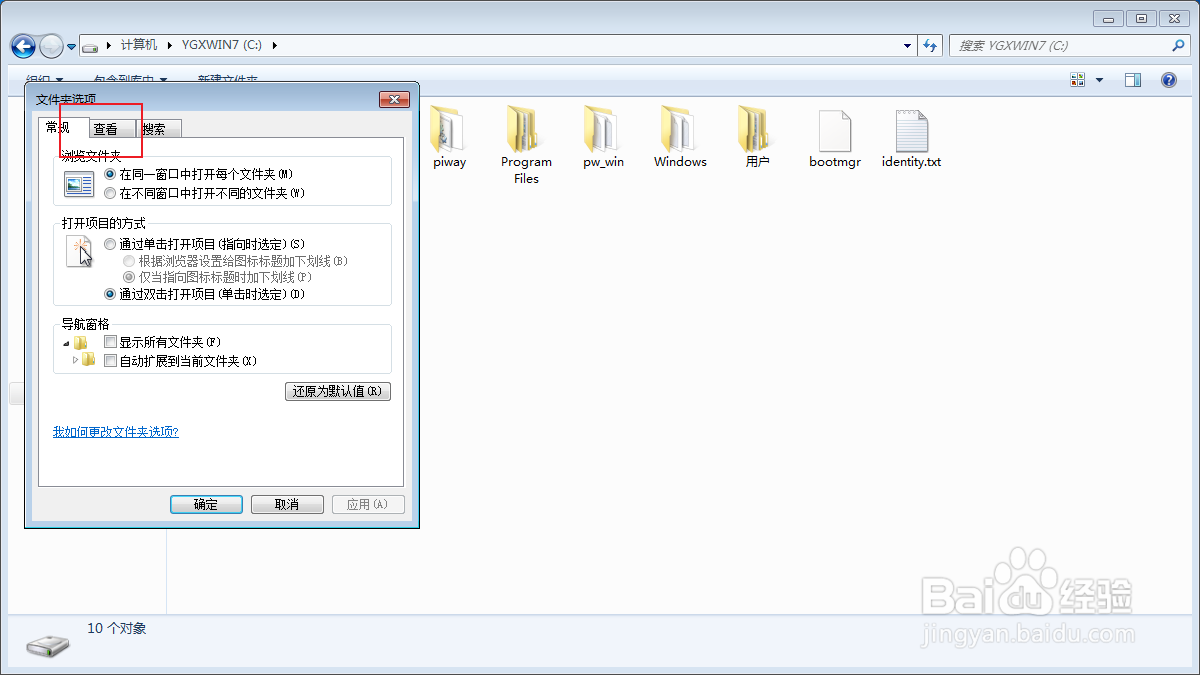Viewport: 1200px width, 675px height.
Task: Click the 应用(A) button
Action: point(368,504)
